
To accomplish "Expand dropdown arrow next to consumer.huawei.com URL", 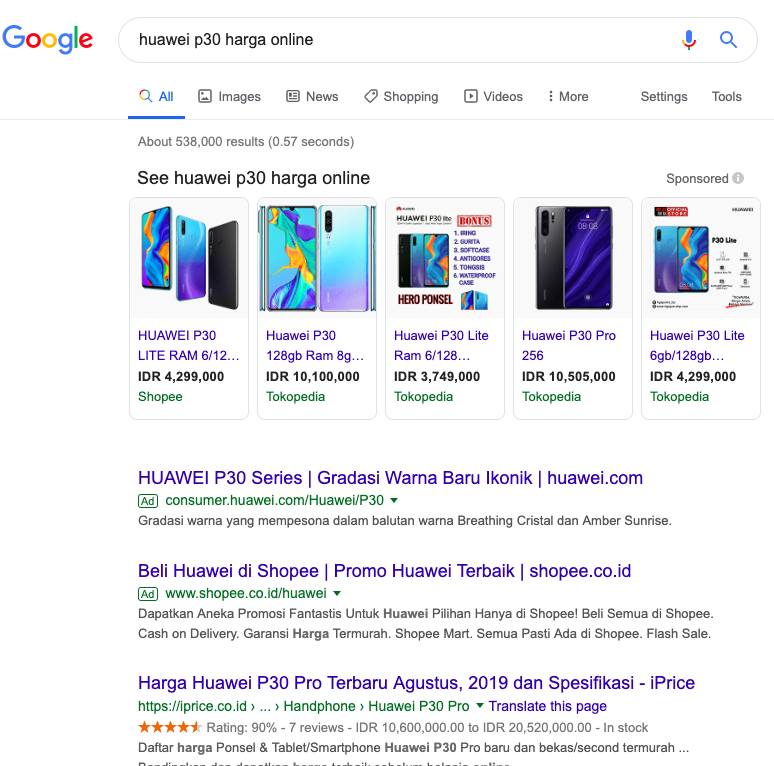I will click(394, 500).
